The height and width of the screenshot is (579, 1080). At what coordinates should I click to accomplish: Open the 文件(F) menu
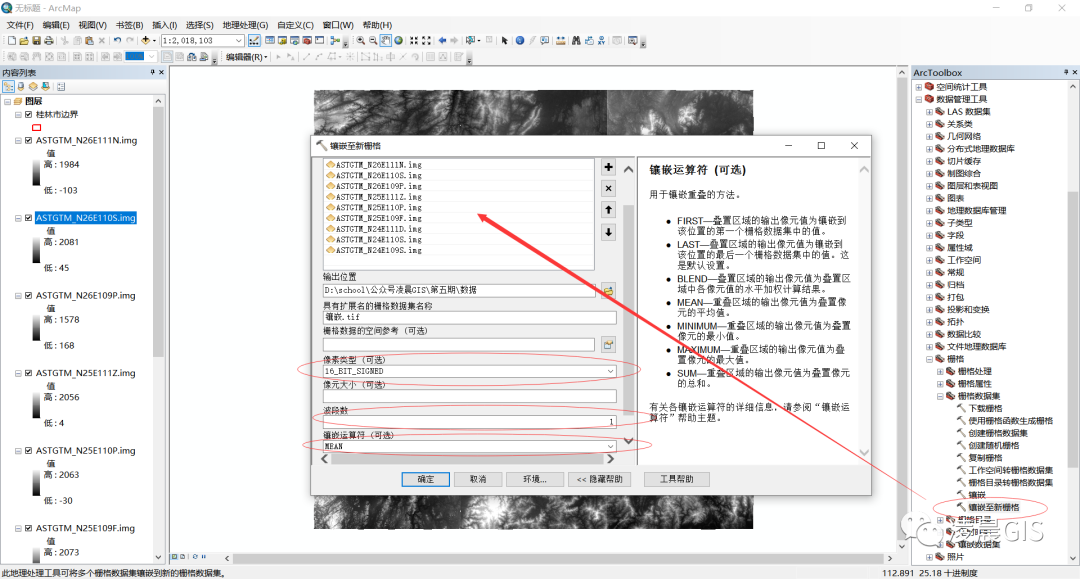tap(20, 25)
